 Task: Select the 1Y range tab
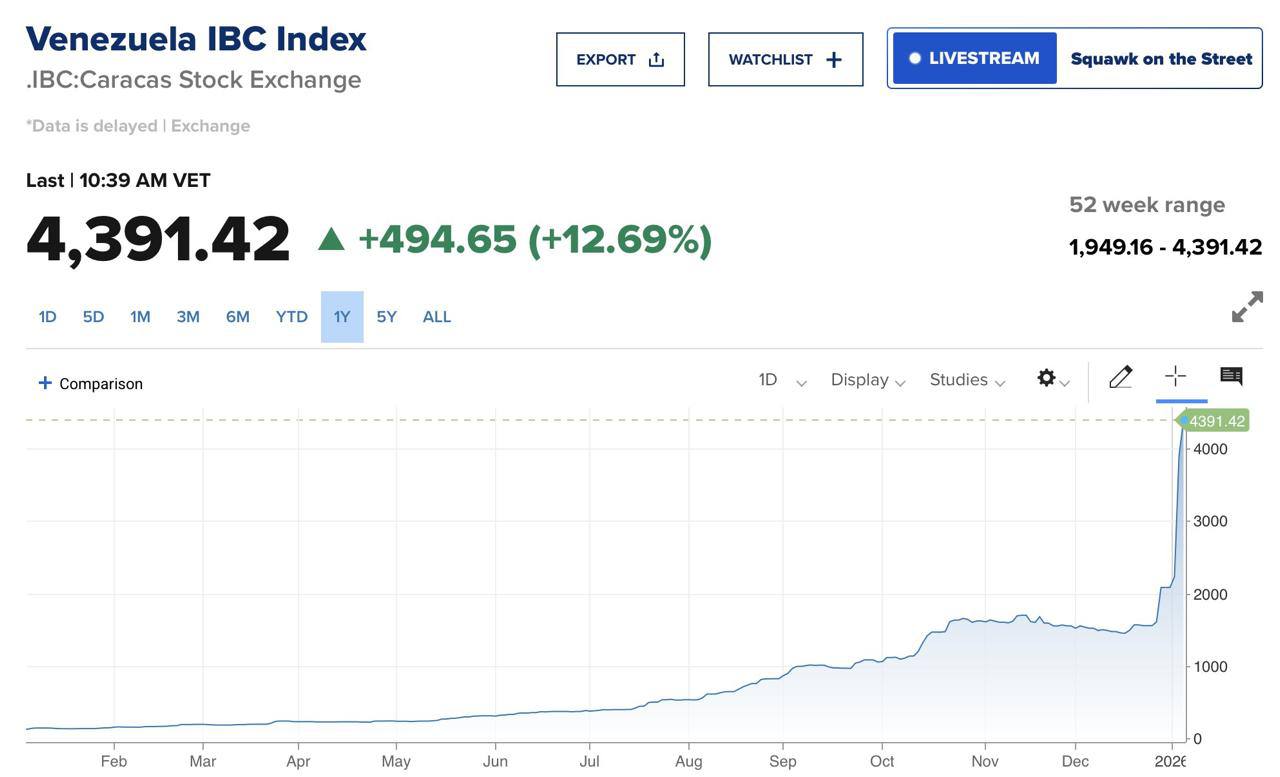[x=342, y=317]
